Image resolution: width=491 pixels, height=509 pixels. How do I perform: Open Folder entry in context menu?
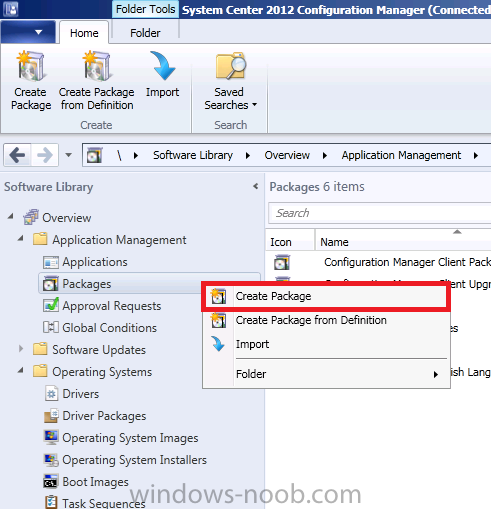tap(326, 374)
